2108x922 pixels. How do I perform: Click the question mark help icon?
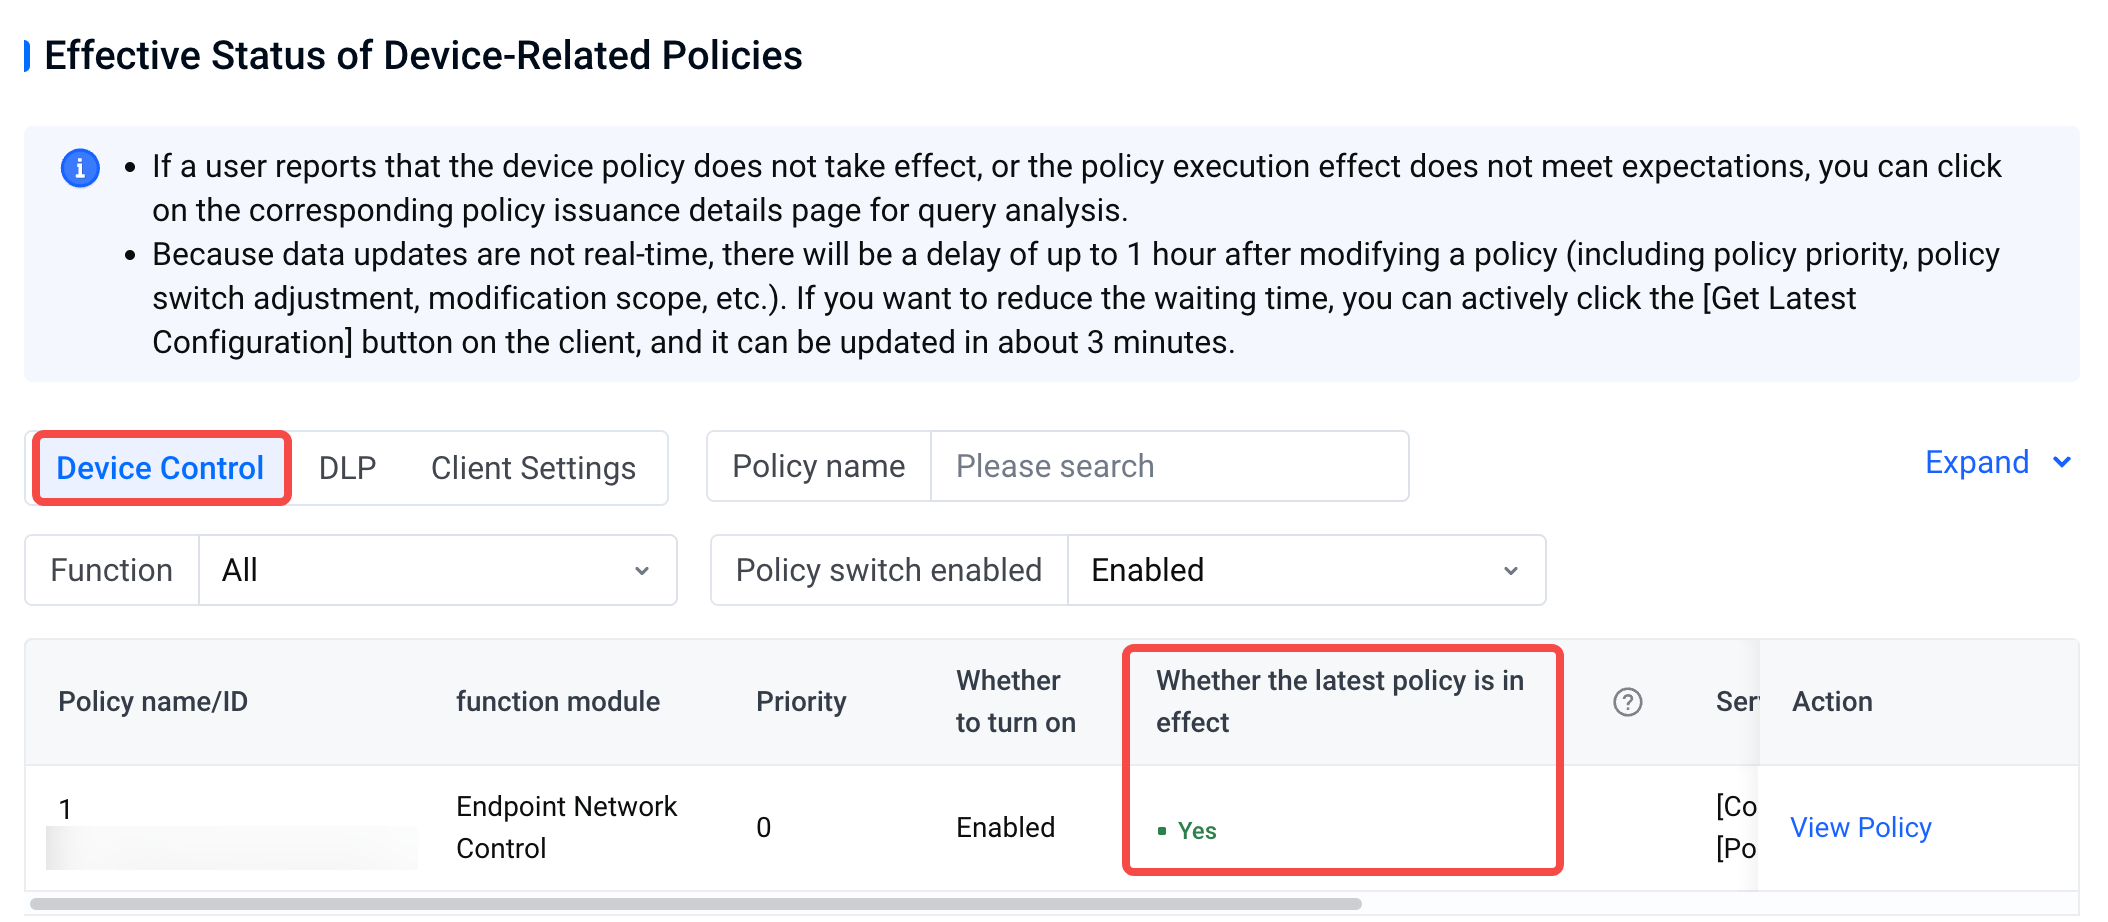(x=1627, y=702)
